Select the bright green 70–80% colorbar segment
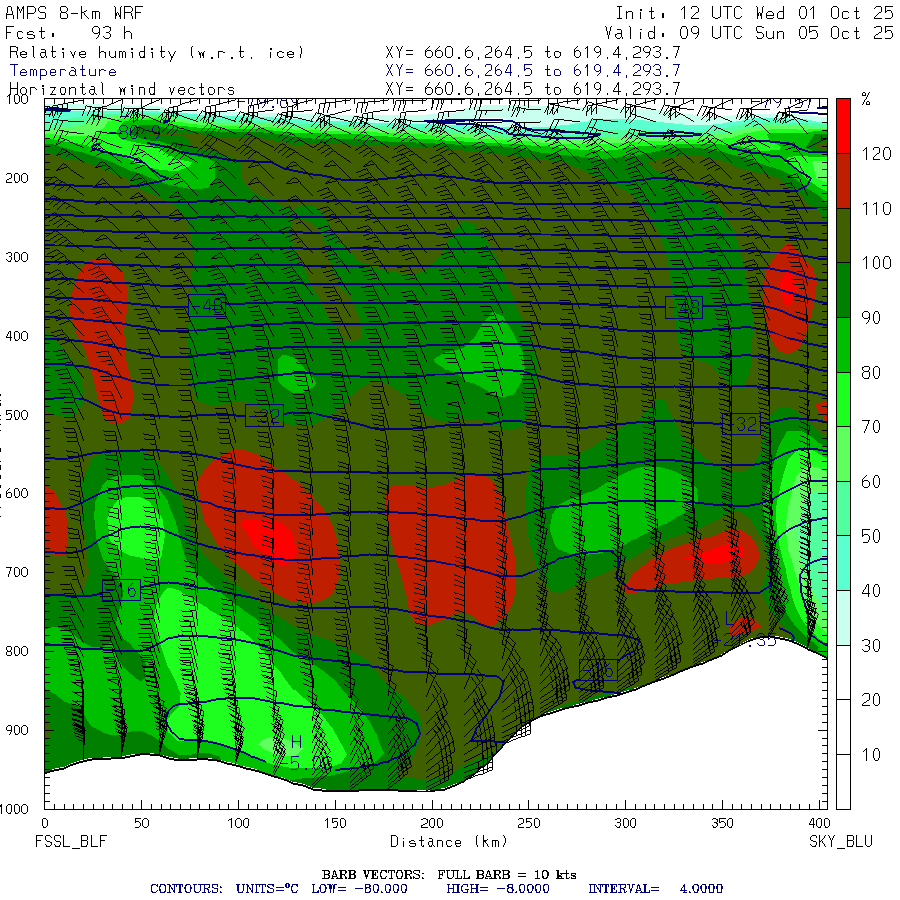This screenshot has width=900, height=900. pyautogui.click(x=843, y=399)
